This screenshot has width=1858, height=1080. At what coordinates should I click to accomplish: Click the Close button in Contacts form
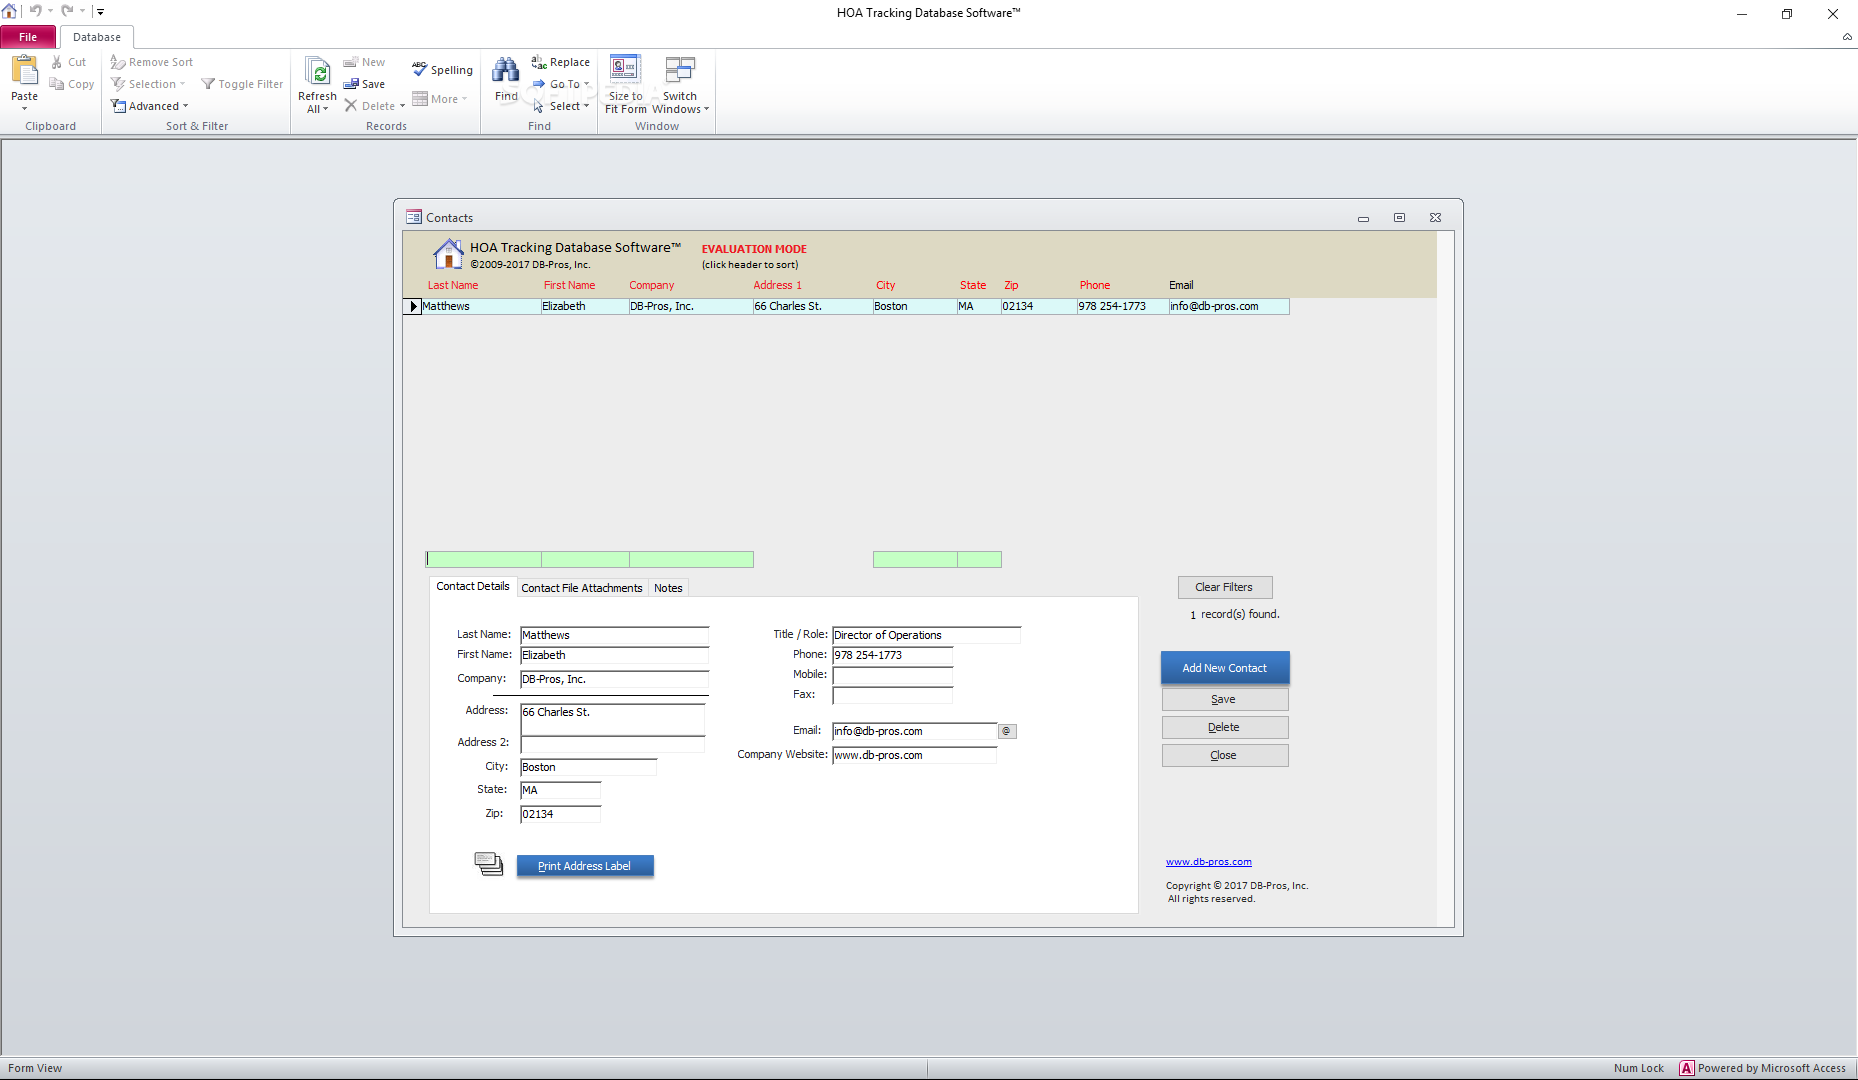(1225, 755)
